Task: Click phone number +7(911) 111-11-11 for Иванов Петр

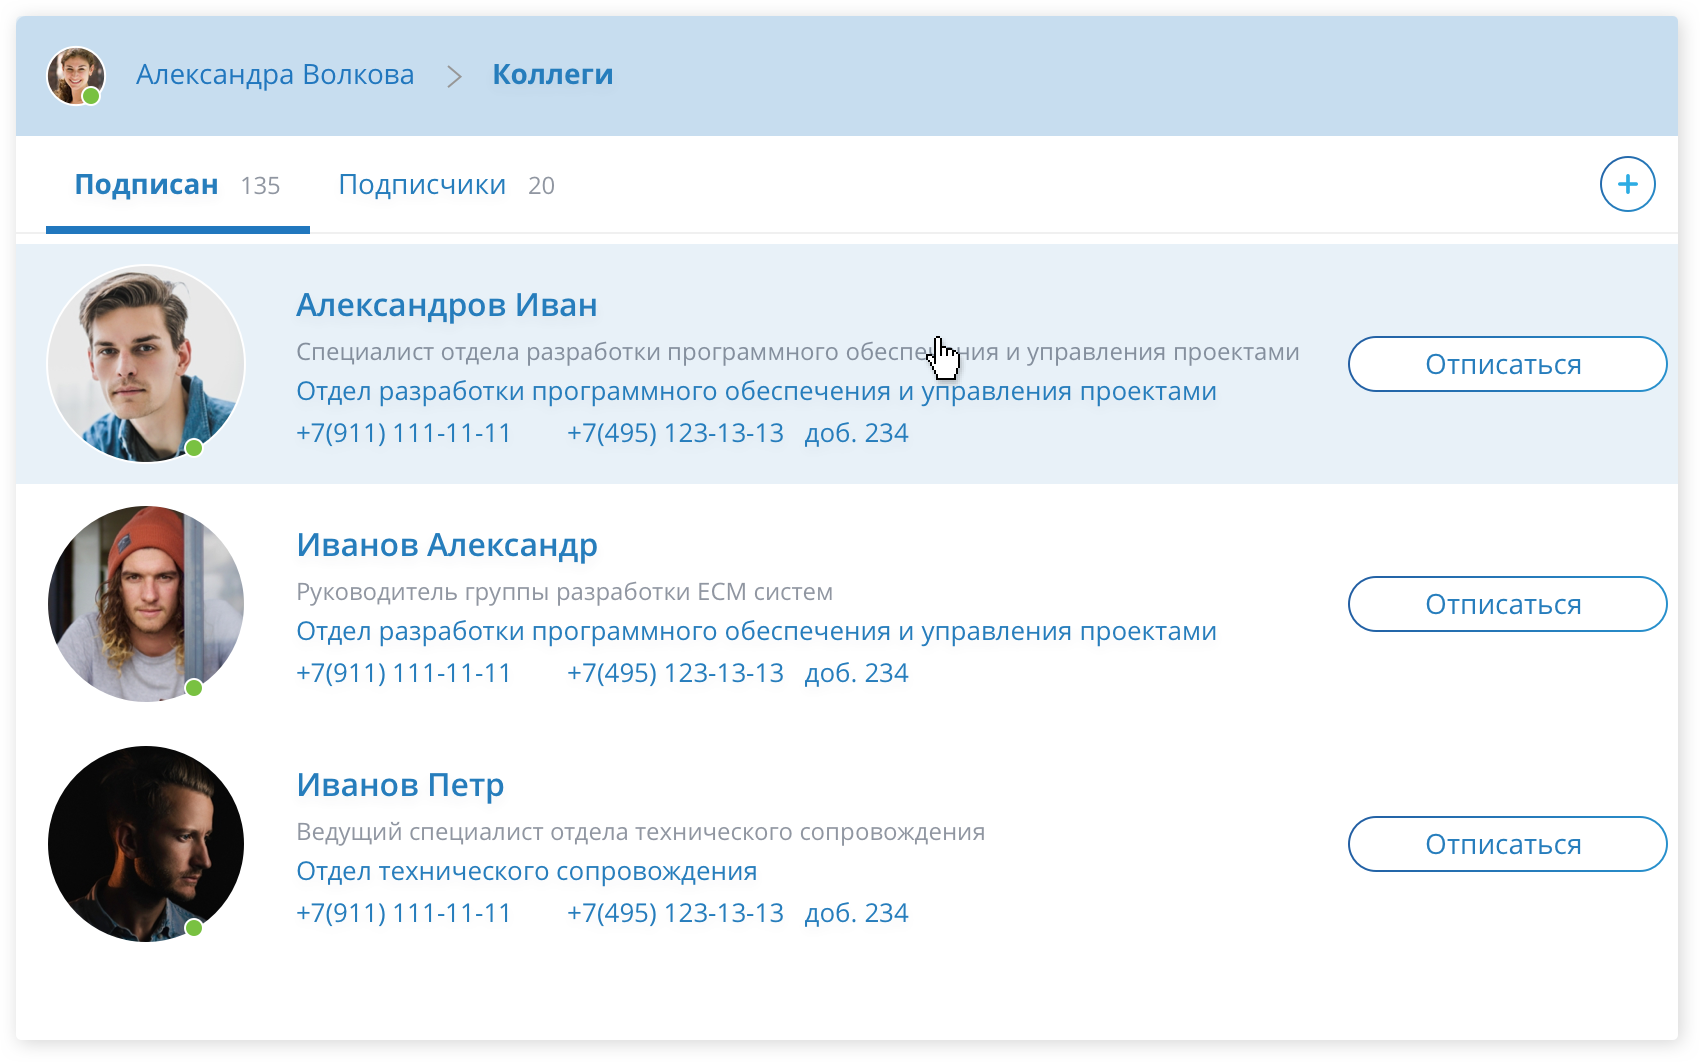Action: click(x=402, y=912)
